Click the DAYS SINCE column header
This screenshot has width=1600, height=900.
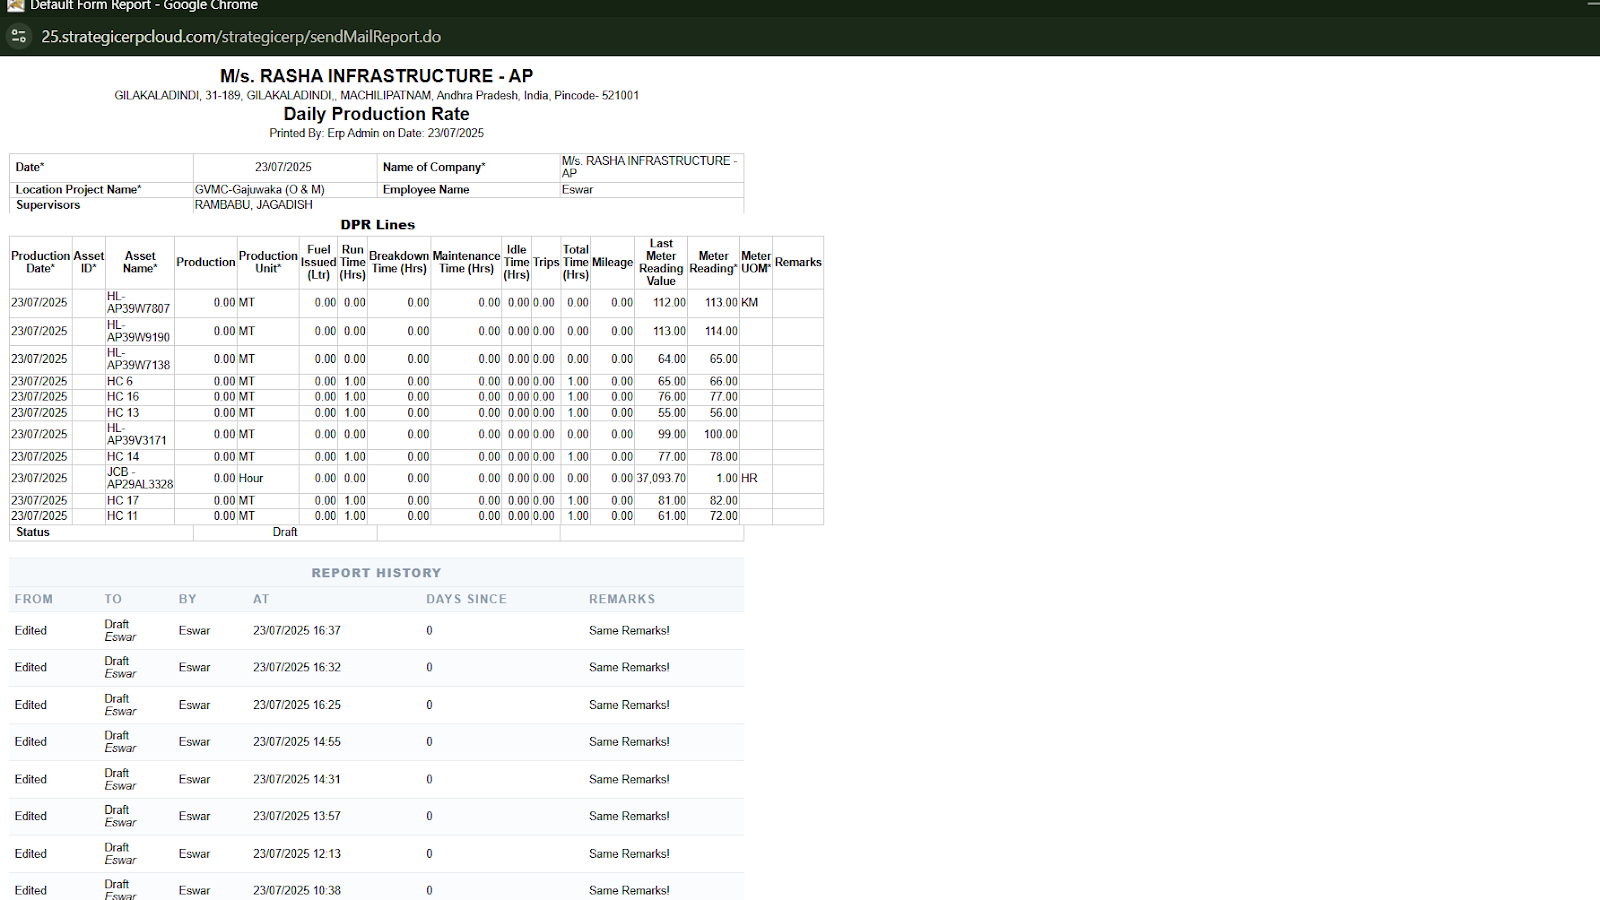466,599
